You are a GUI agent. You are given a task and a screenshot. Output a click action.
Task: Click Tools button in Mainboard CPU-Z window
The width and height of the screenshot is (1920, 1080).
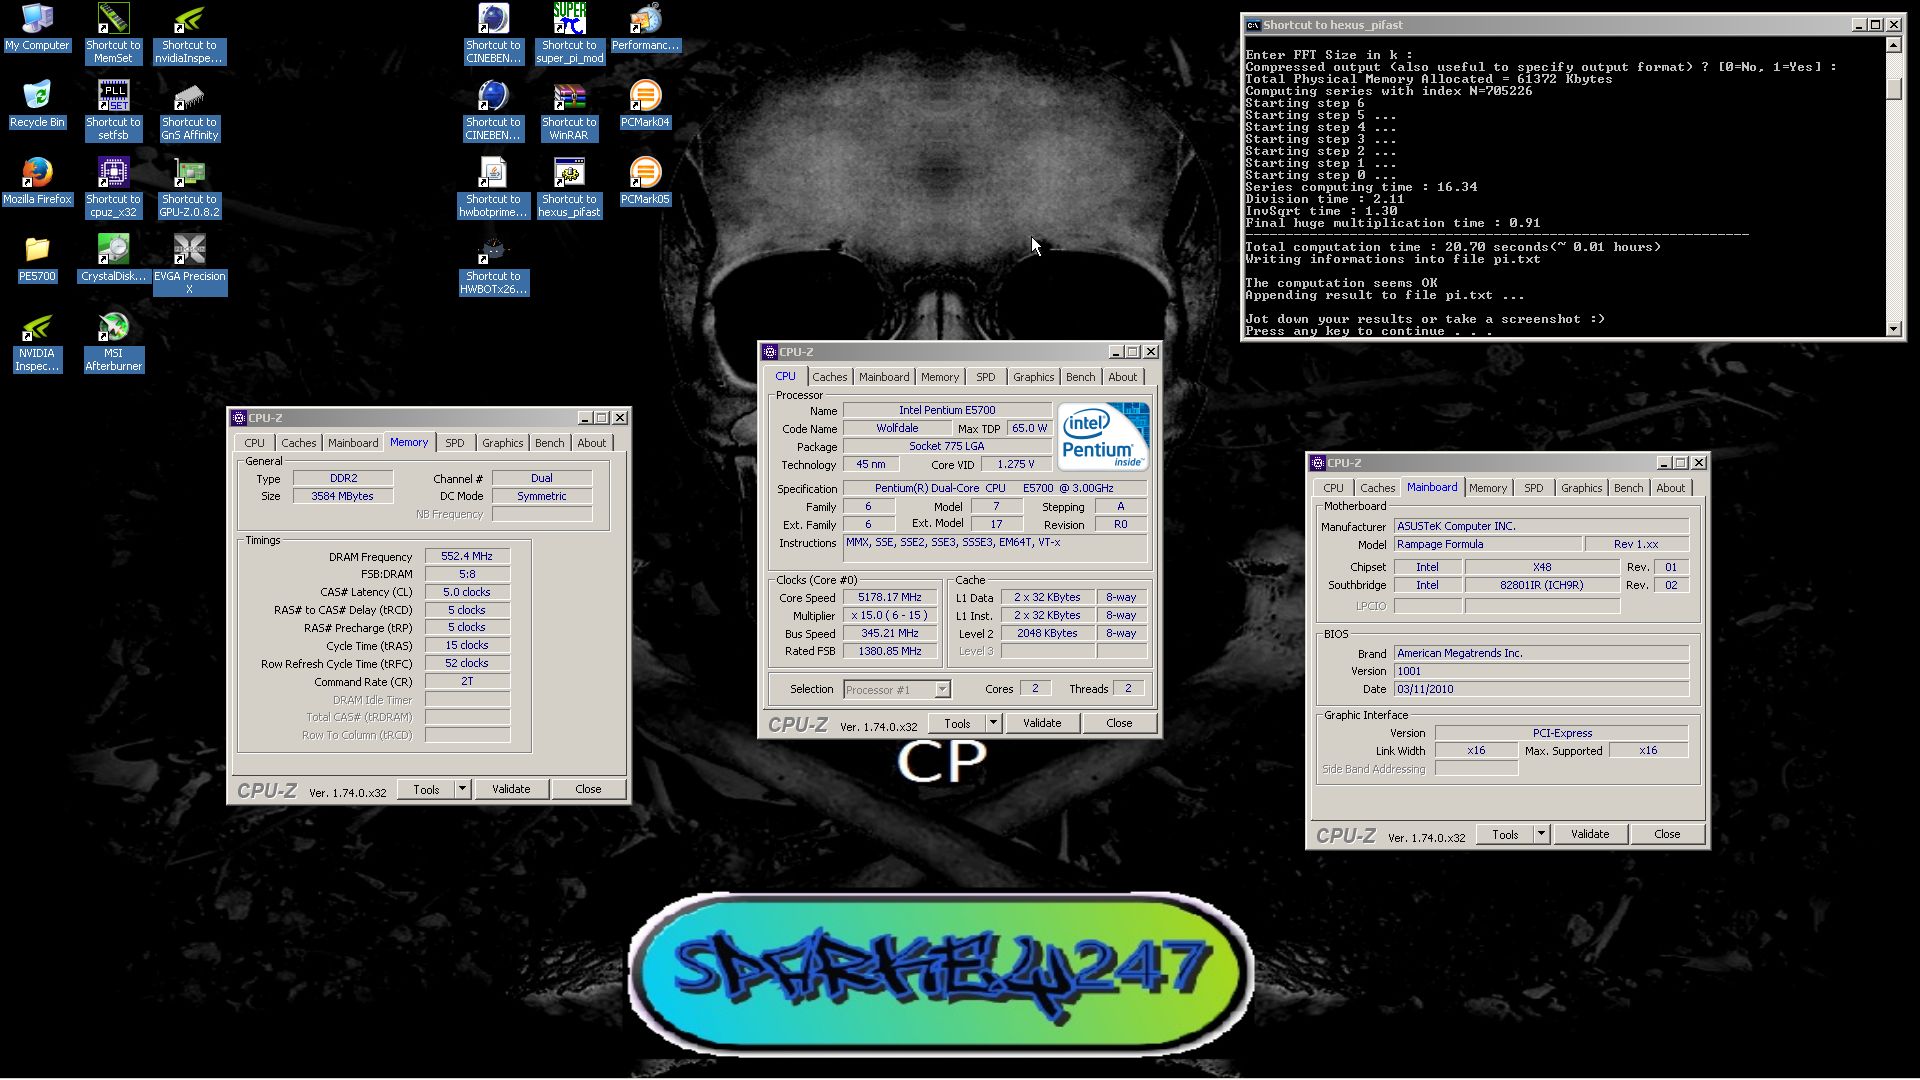tap(1505, 834)
